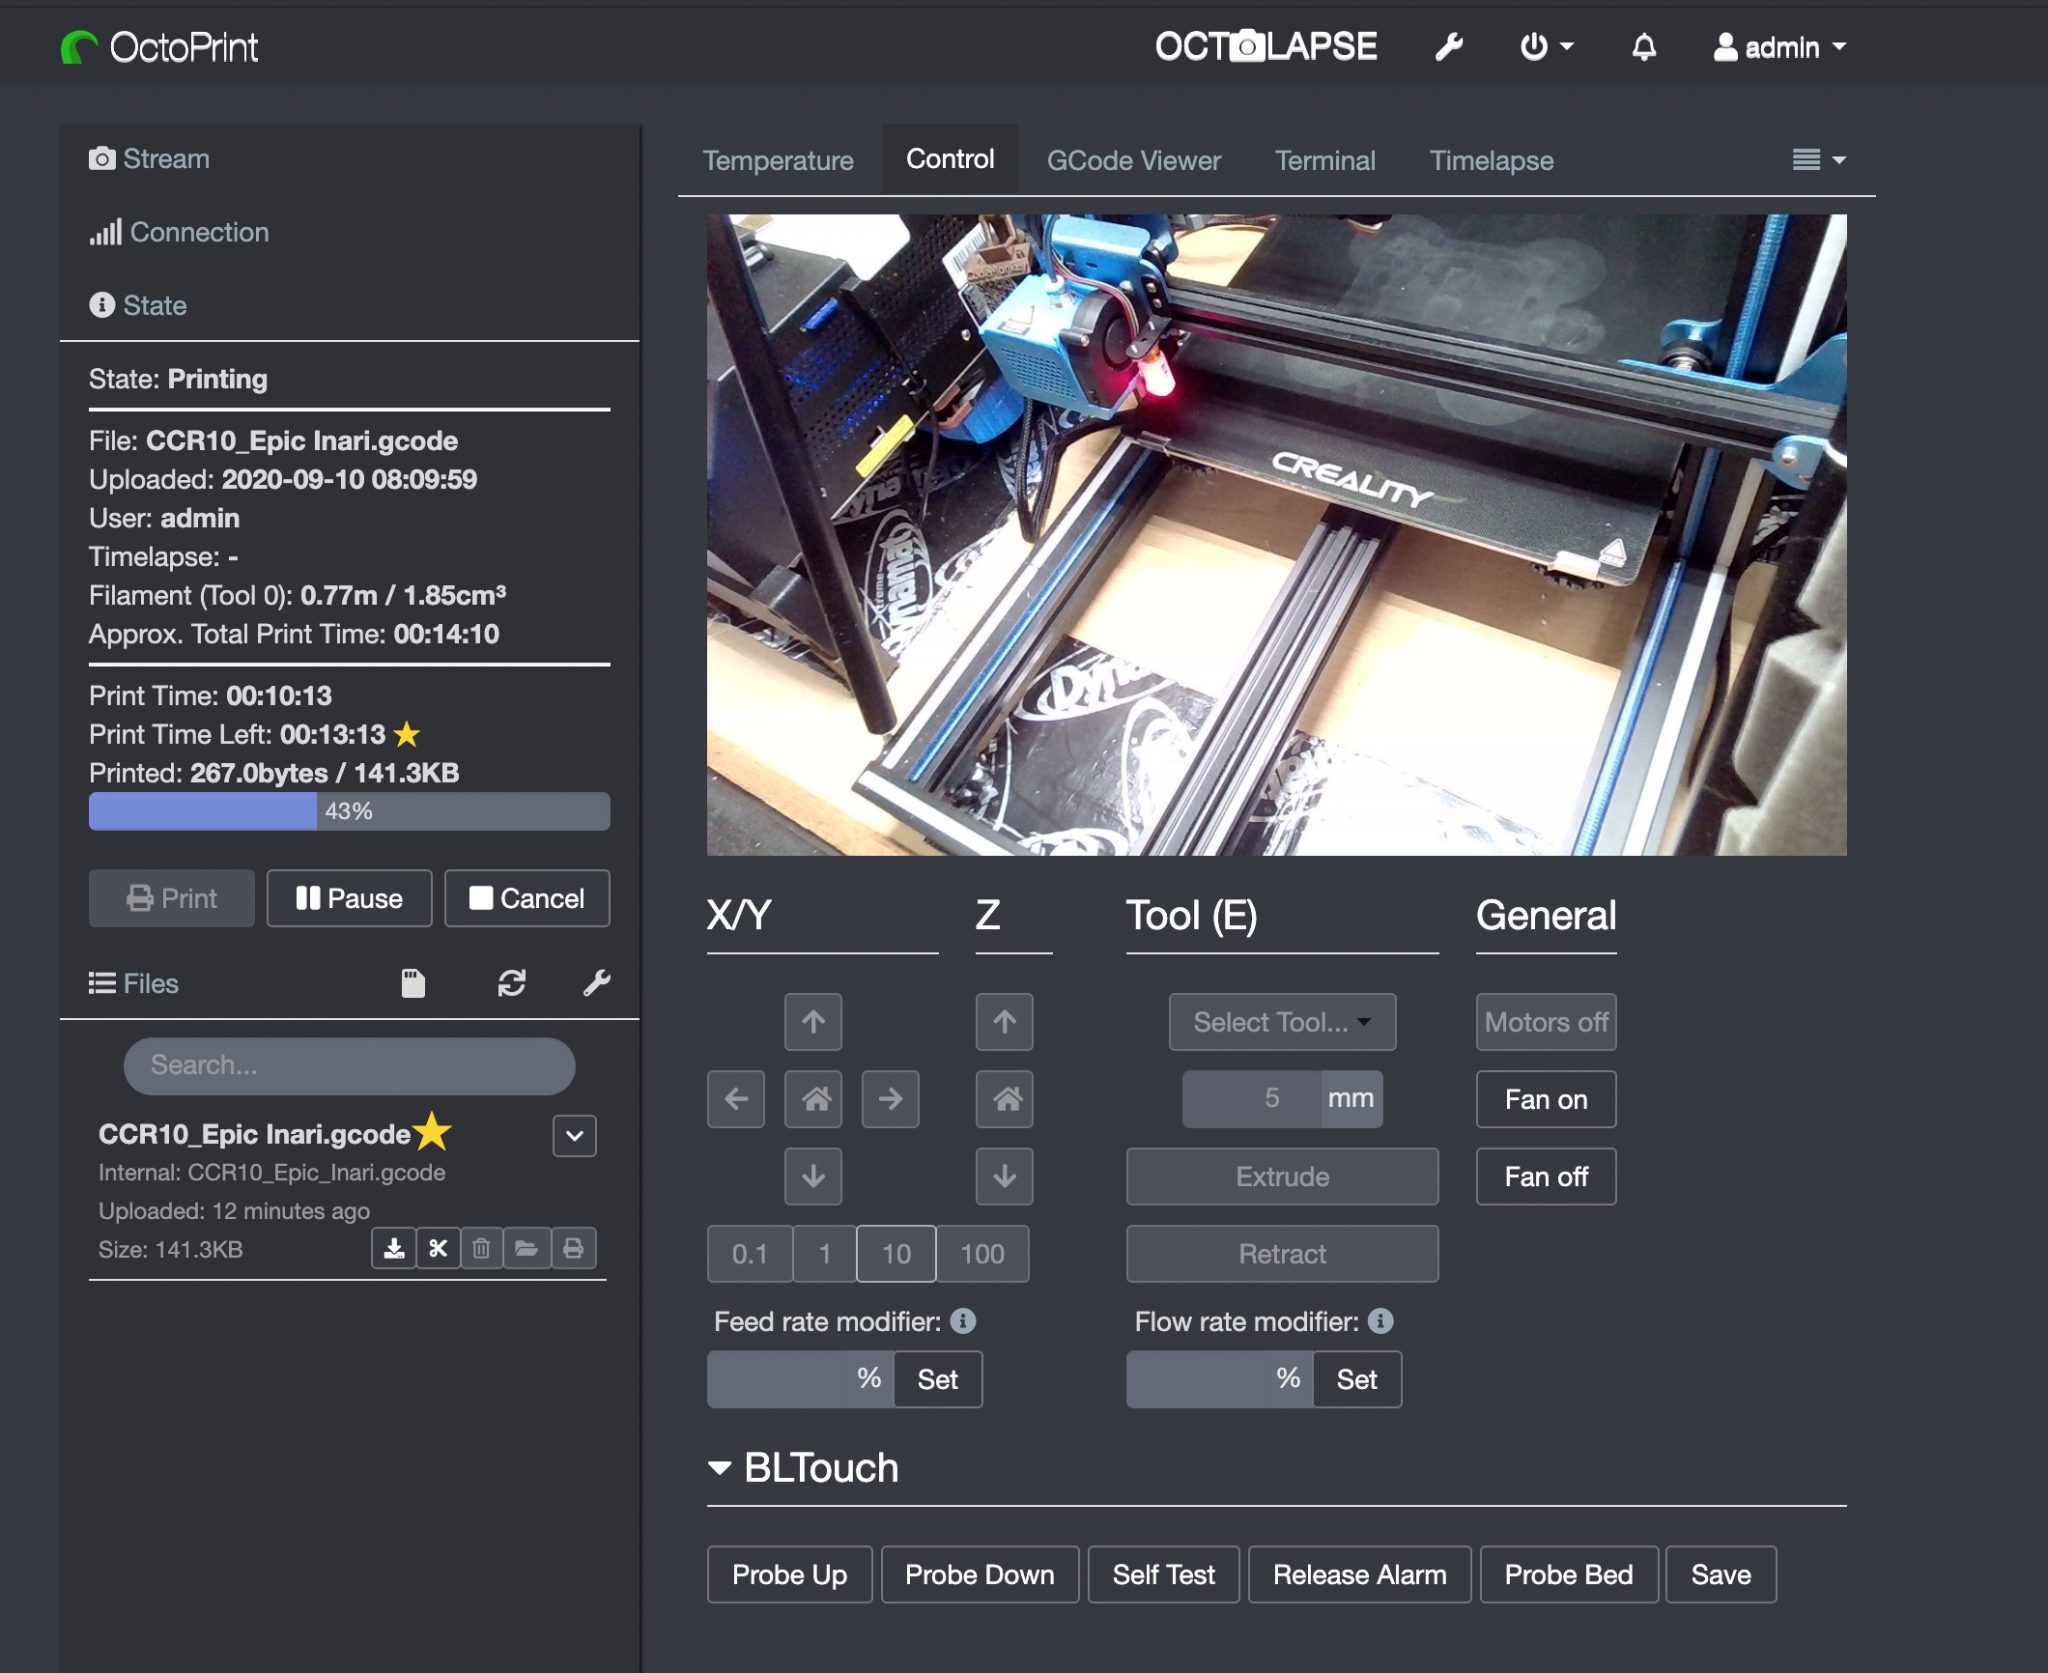Viewport: 2048px width, 1673px height.
Task: Cancel the current print
Action: click(527, 898)
